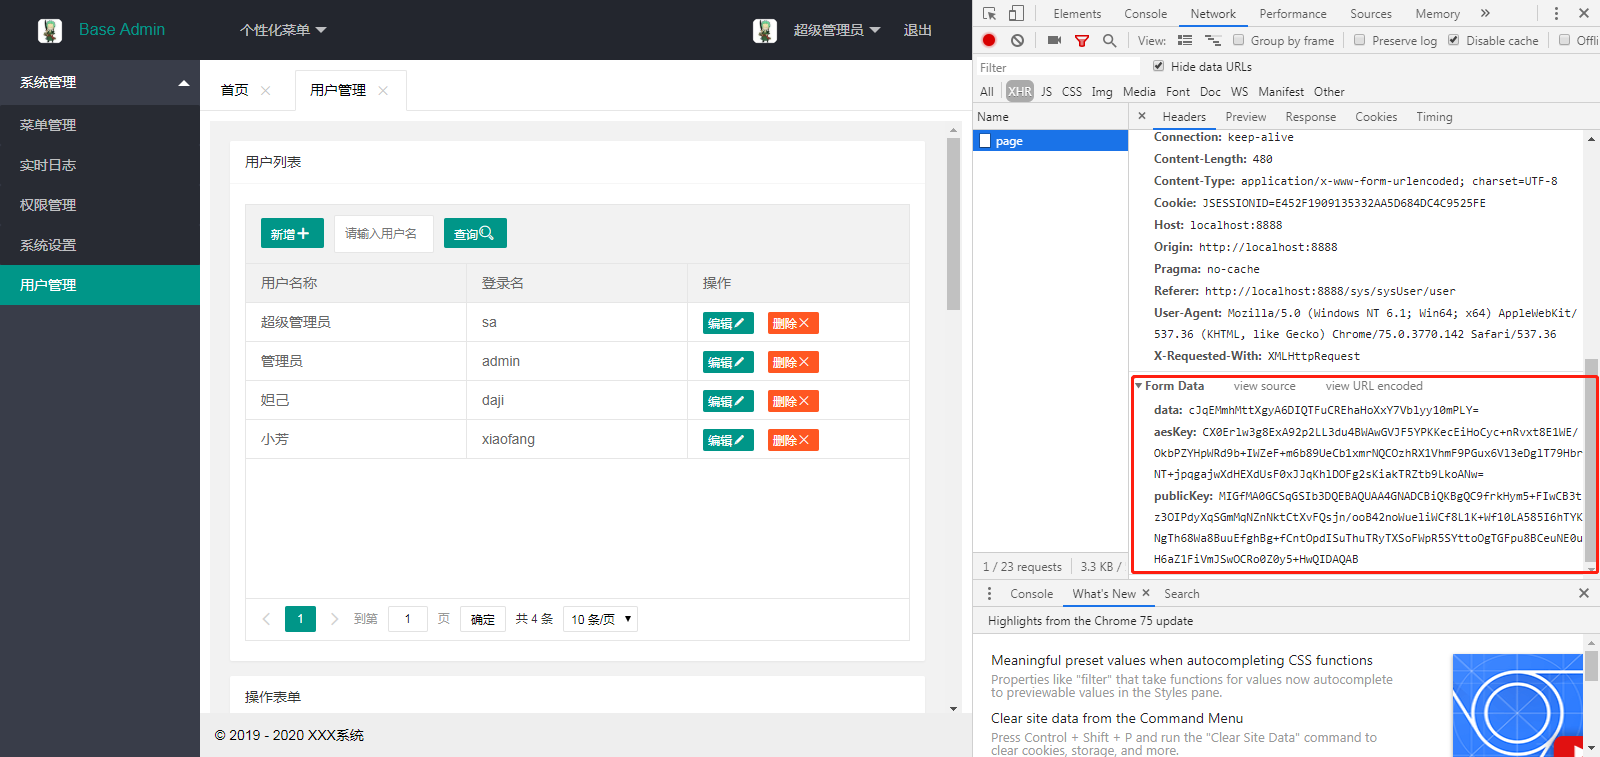1600x757 pixels.
Task: Collapse the Form Data section
Action: pyautogui.click(x=1139, y=386)
